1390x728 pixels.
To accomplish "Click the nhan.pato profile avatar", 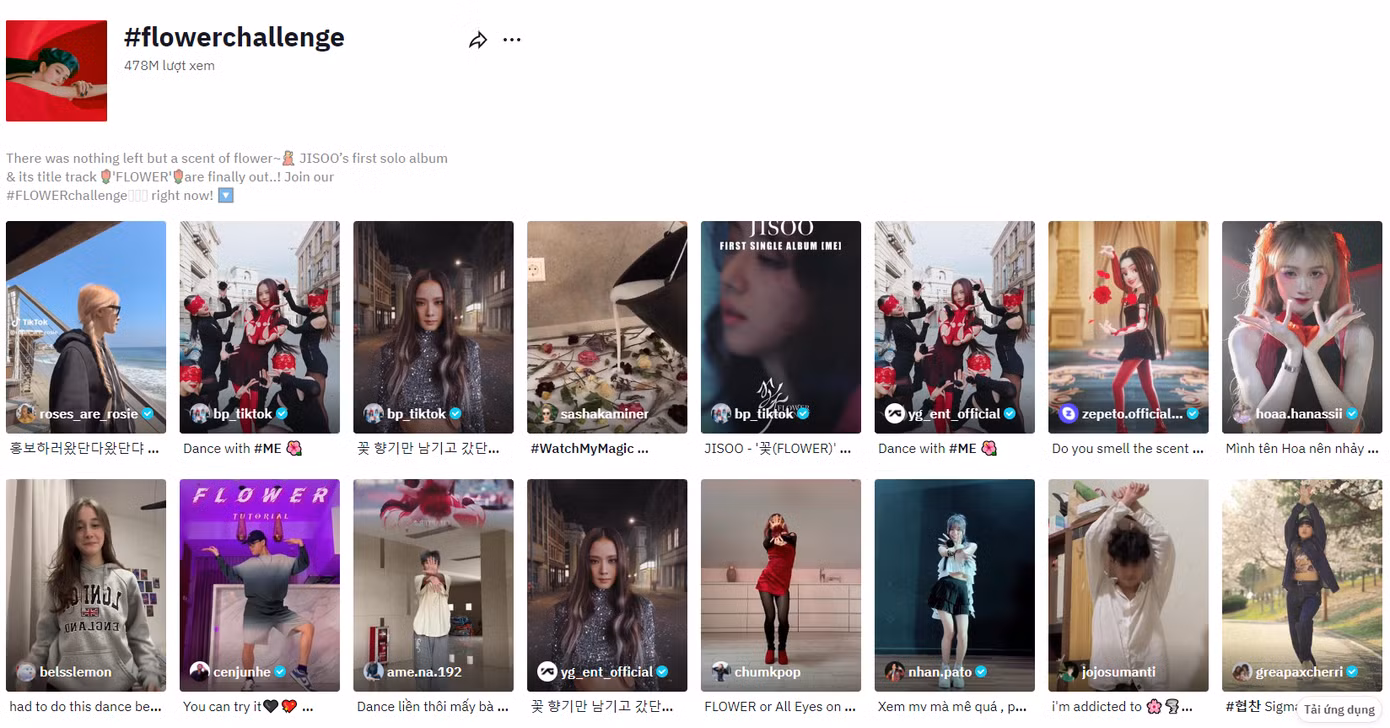I will (x=895, y=672).
